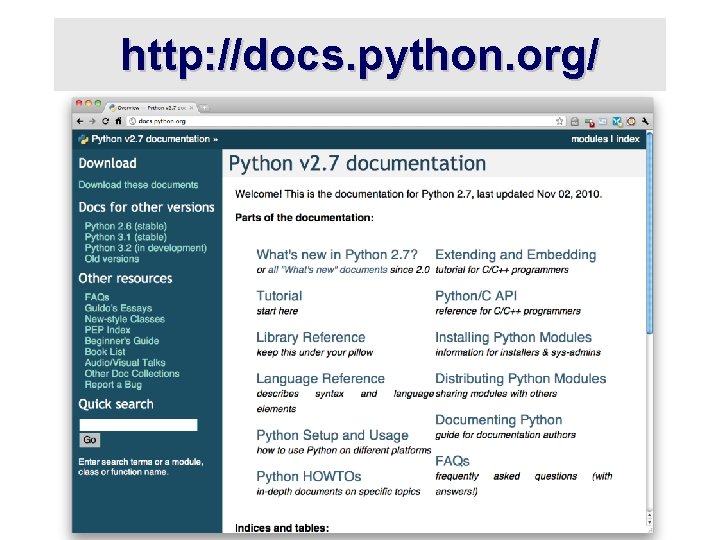
Task: Open the Language Reference link
Action: pyautogui.click(x=321, y=378)
